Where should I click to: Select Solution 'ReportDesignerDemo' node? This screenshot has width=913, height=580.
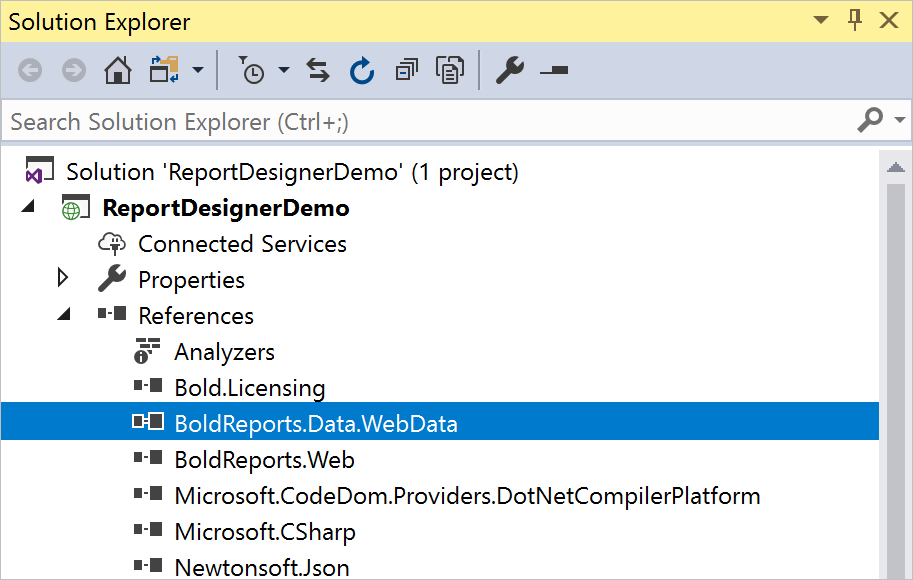[x=292, y=172]
